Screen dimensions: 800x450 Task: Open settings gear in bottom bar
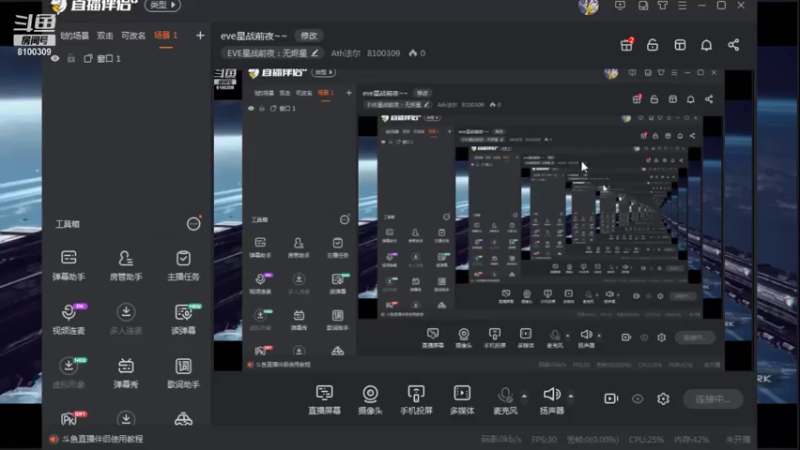coord(663,399)
